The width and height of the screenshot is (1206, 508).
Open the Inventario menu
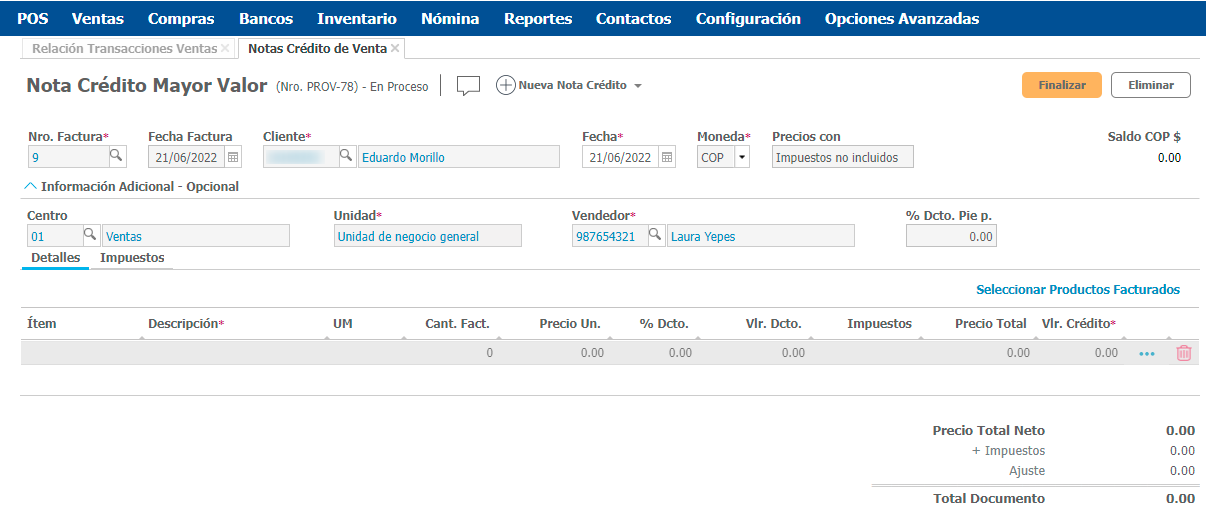[356, 19]
